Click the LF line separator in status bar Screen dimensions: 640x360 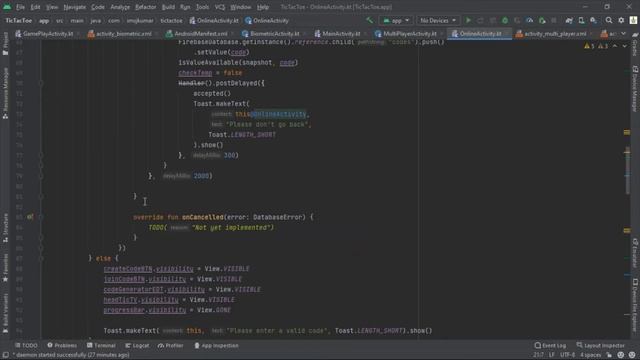[552, 355]
